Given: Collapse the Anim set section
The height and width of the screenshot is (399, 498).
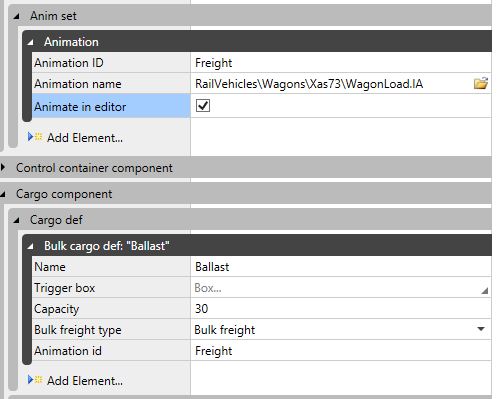Looking at the screenshot, I should click(16, 16).
